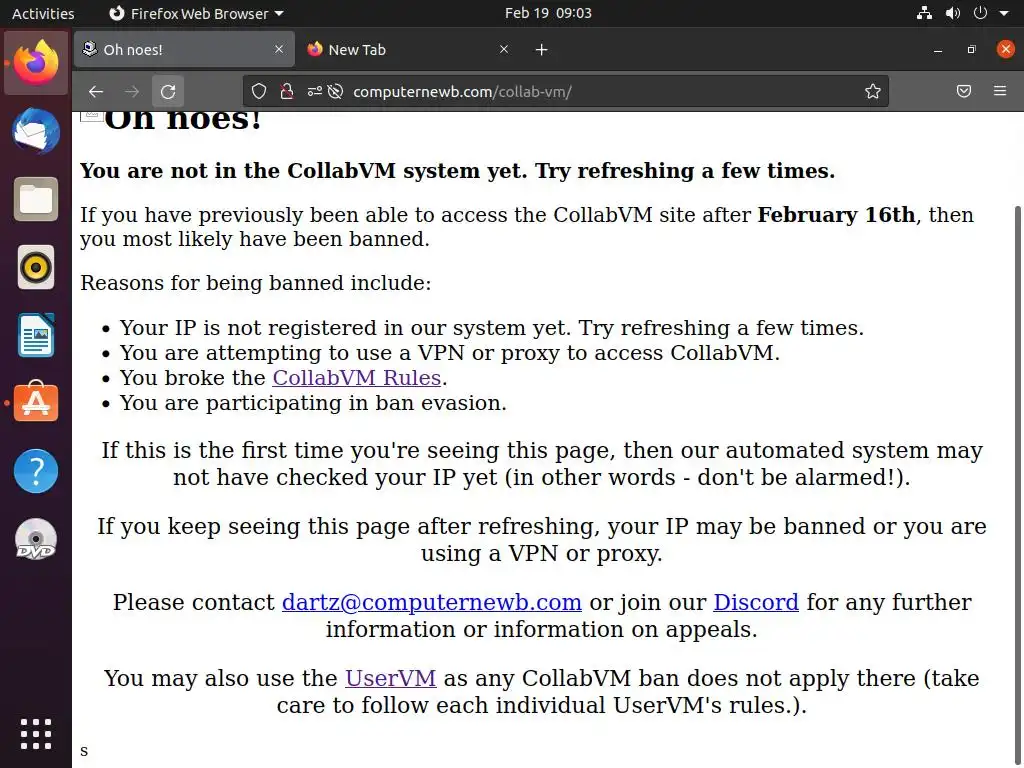Bookmark this page with the star icon

pyautogui.click(x=872, y=91)
